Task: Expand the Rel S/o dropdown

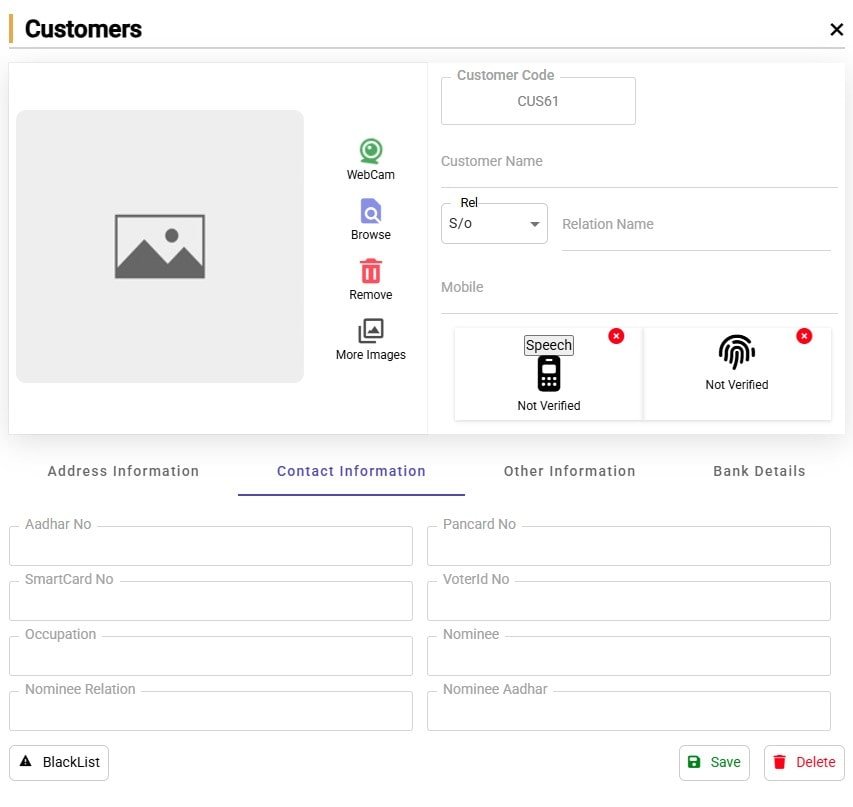Action: (494, 224)
